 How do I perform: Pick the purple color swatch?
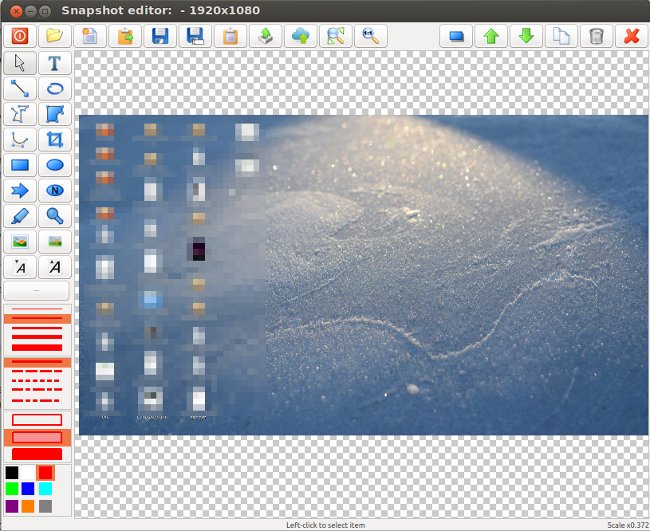click(12, 506)
